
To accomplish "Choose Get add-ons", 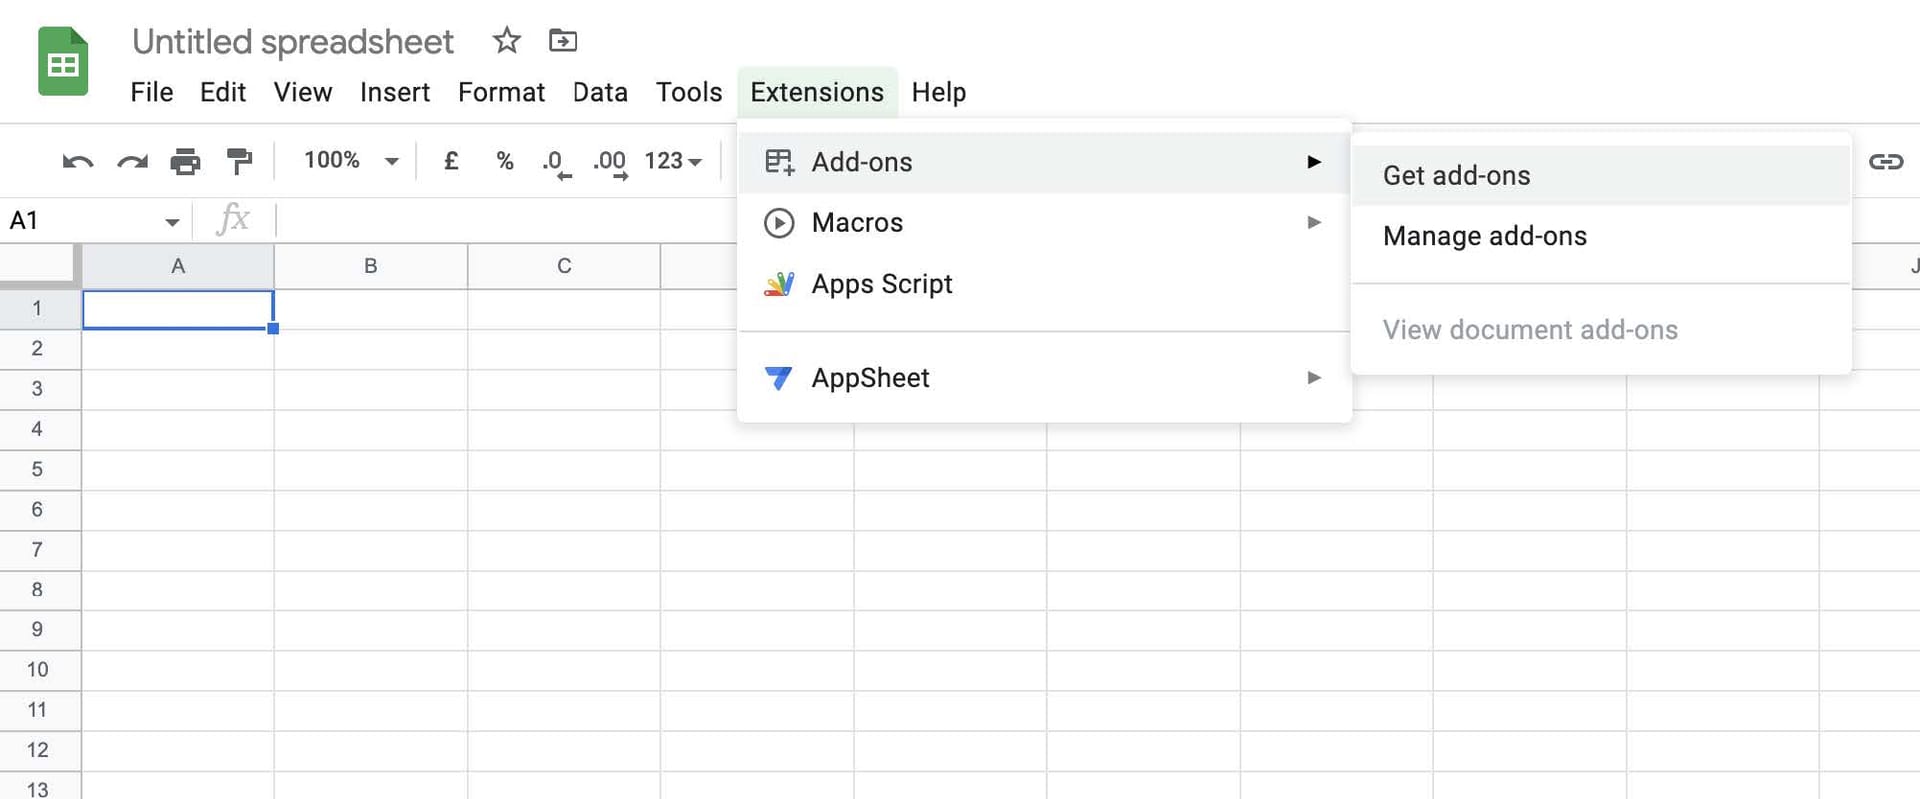I will tap(1456, 176).
